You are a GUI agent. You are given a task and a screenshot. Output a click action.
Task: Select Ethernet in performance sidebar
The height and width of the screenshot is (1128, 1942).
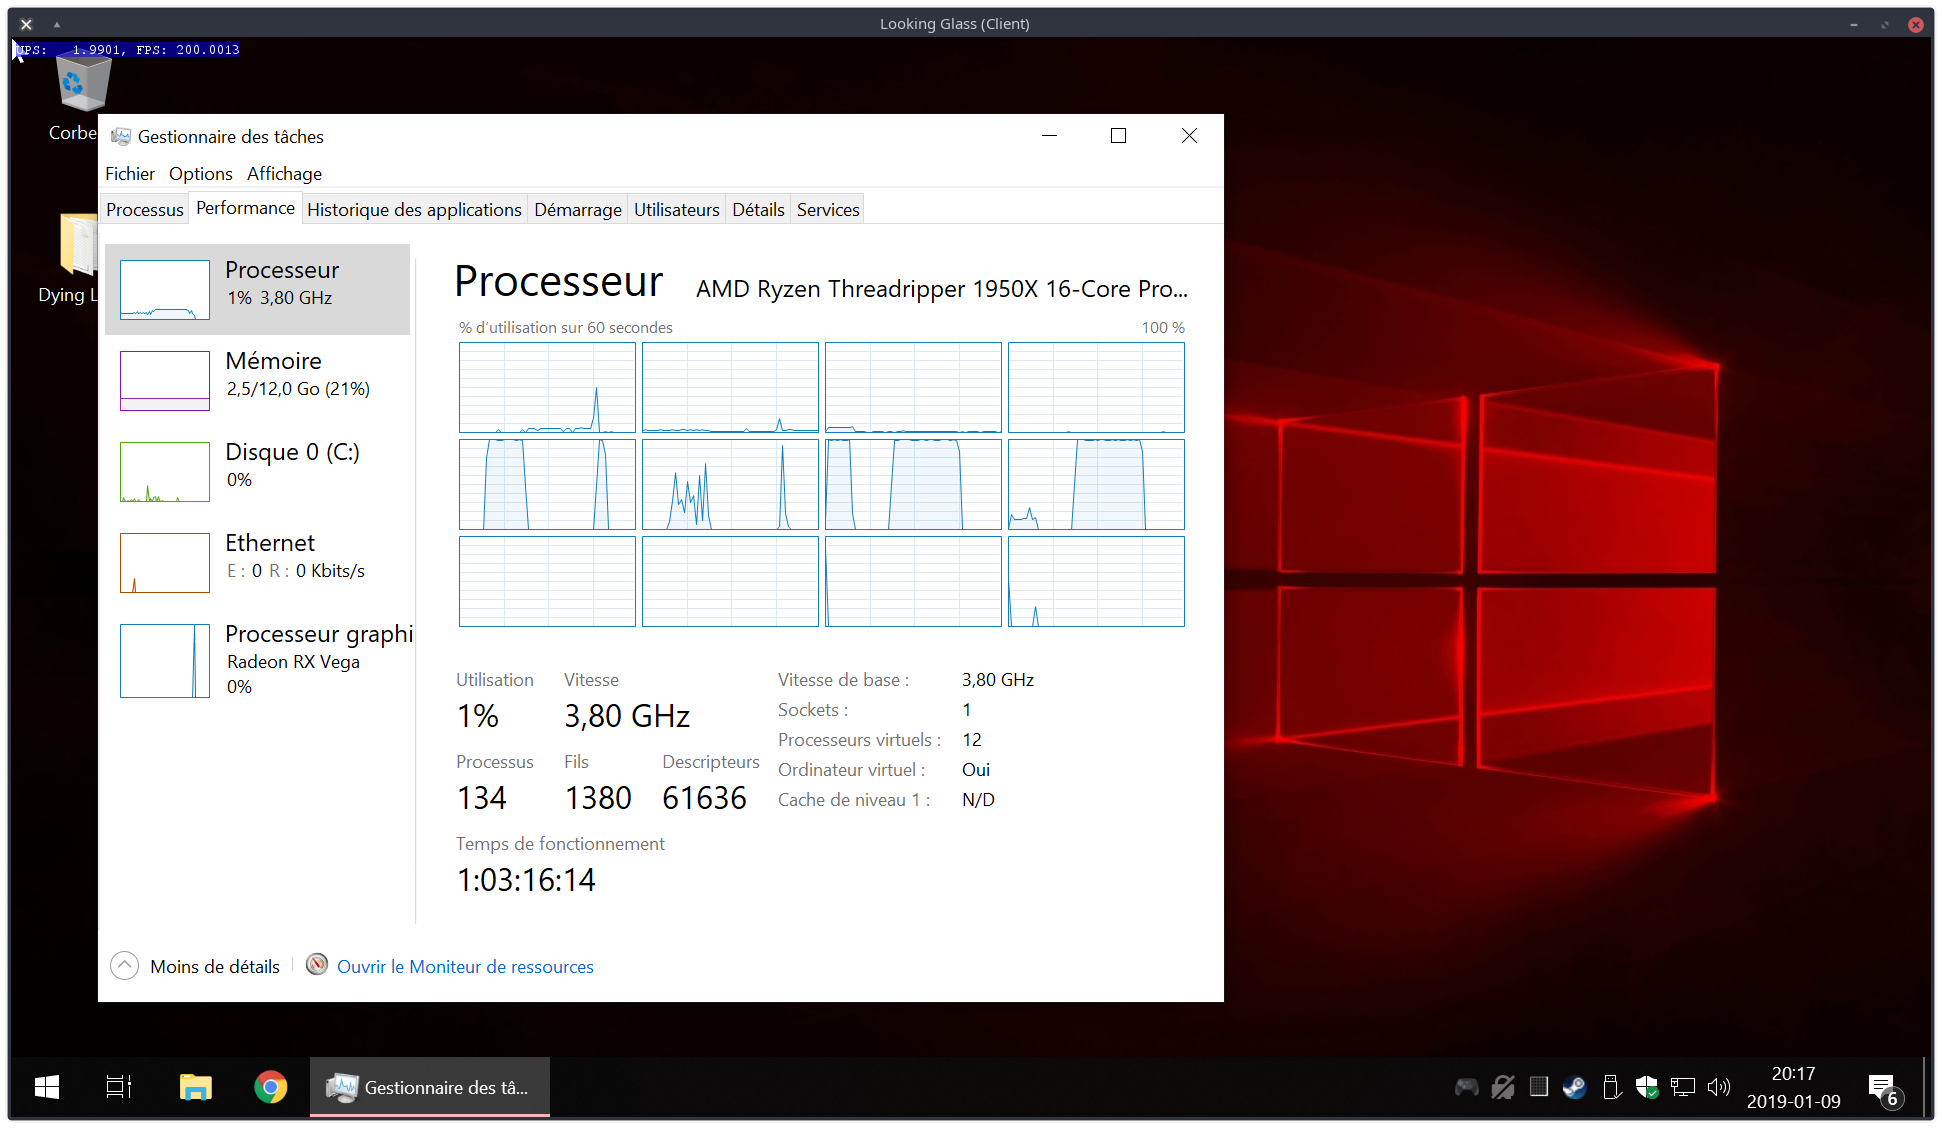click(258, 562)
